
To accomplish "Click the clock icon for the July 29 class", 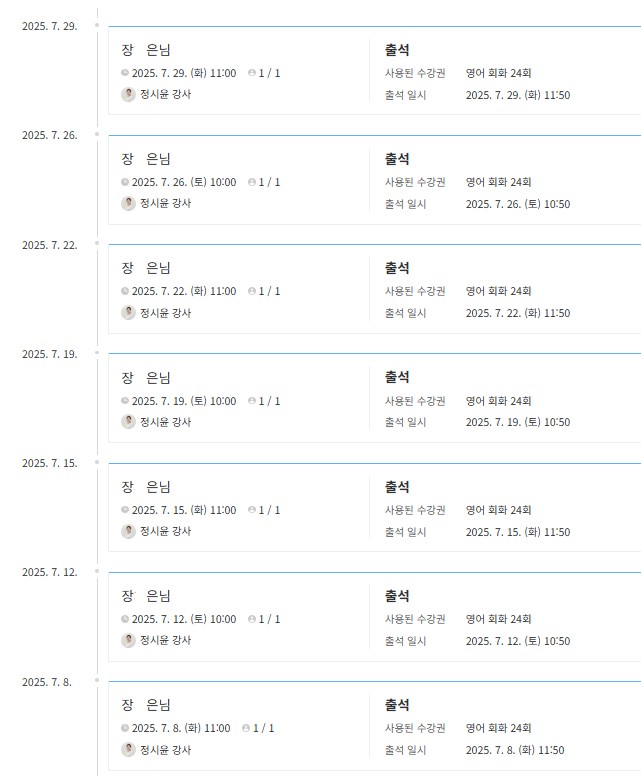I will tap(125, 73).
